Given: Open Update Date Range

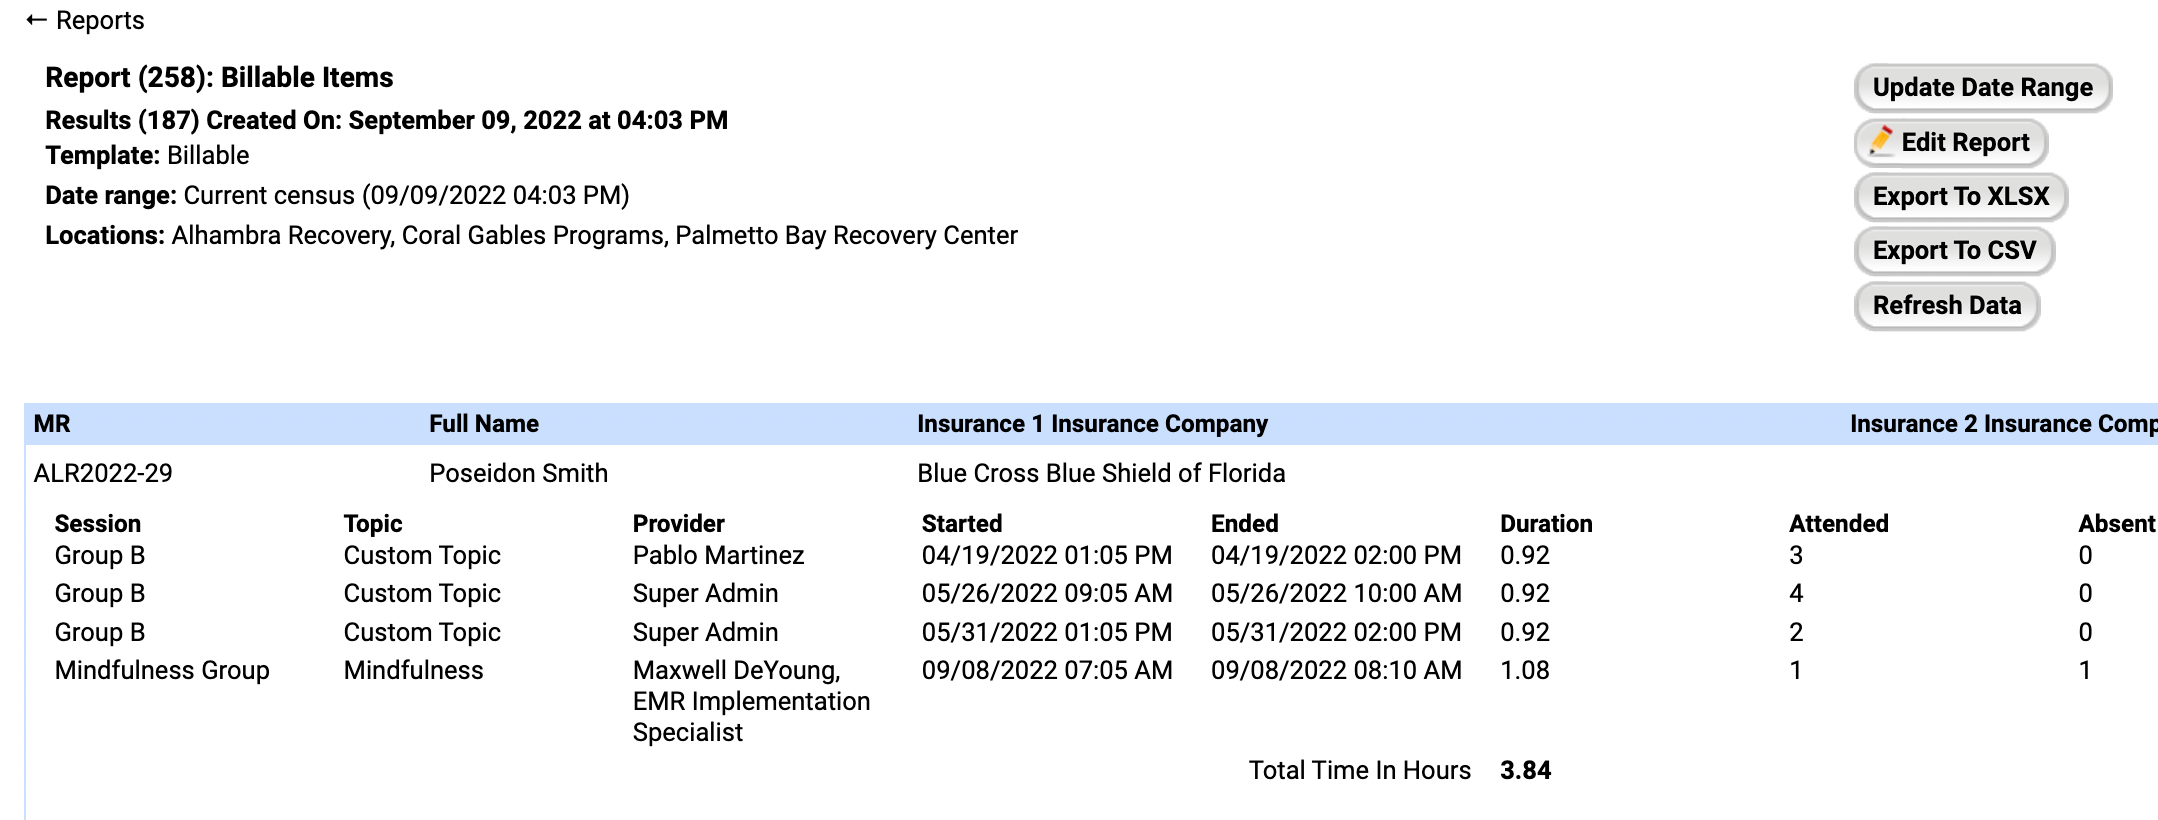Looking at the screenshot, I should click(x=1982, y=88).
